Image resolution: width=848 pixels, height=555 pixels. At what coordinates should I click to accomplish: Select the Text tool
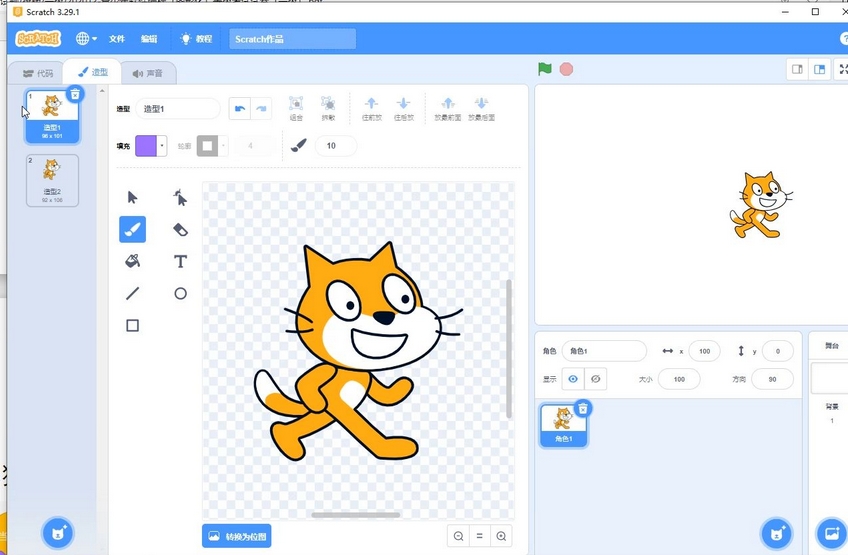(x=180, y=261)
